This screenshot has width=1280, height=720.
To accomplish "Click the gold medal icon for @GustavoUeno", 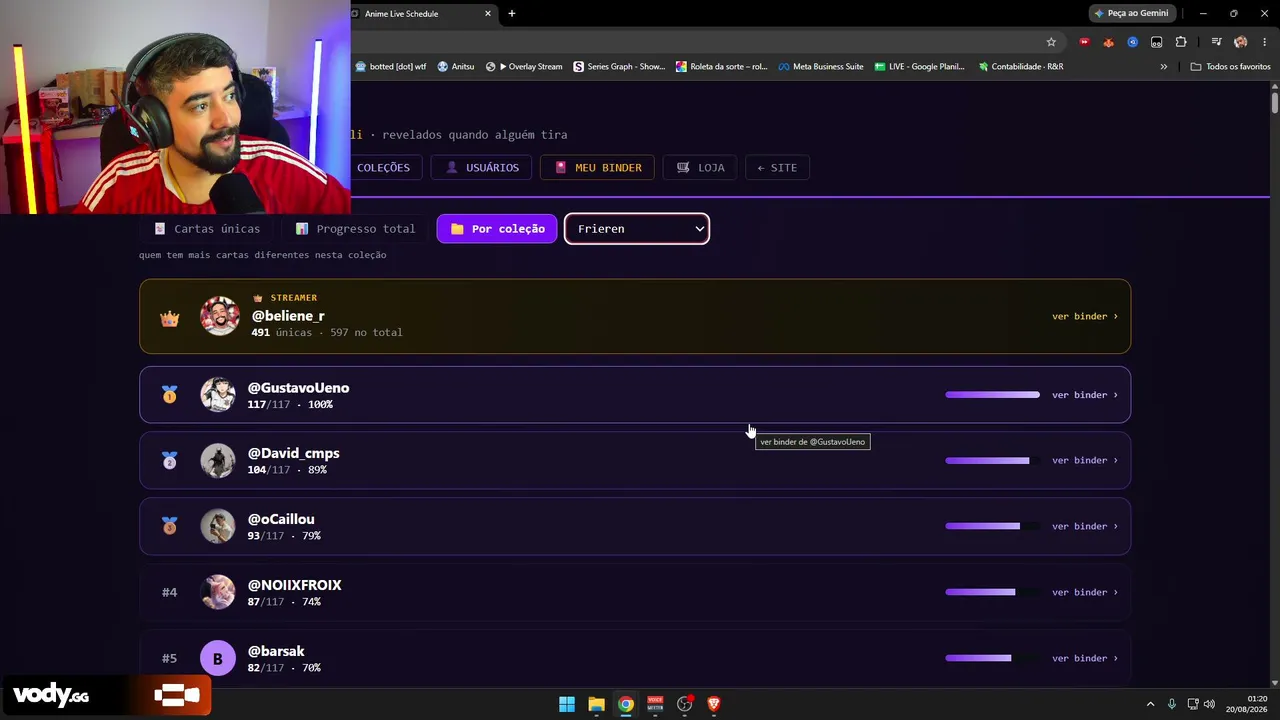I will coord(169,395).
